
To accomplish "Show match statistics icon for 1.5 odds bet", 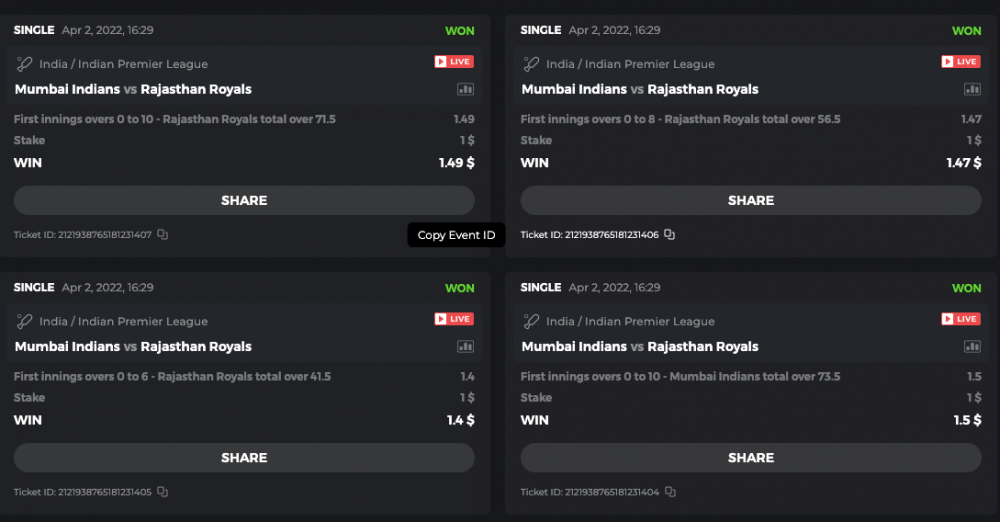I will [972, 346].
